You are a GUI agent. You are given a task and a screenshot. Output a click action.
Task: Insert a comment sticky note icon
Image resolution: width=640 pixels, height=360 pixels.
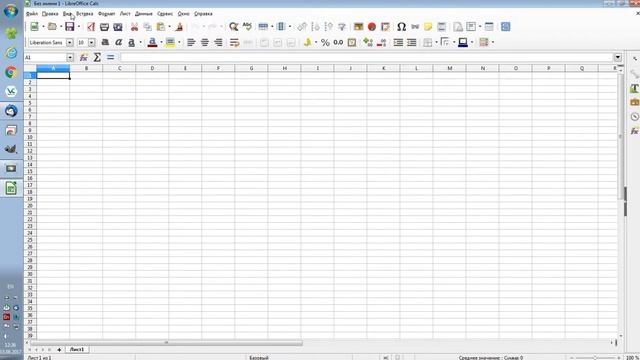click(428, 27)
